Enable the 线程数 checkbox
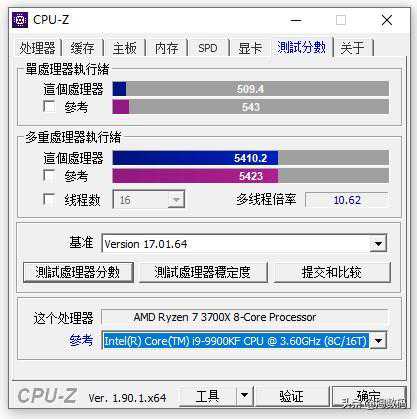Image resolution: width=417 pixels, height=419 pixels. 49,200
